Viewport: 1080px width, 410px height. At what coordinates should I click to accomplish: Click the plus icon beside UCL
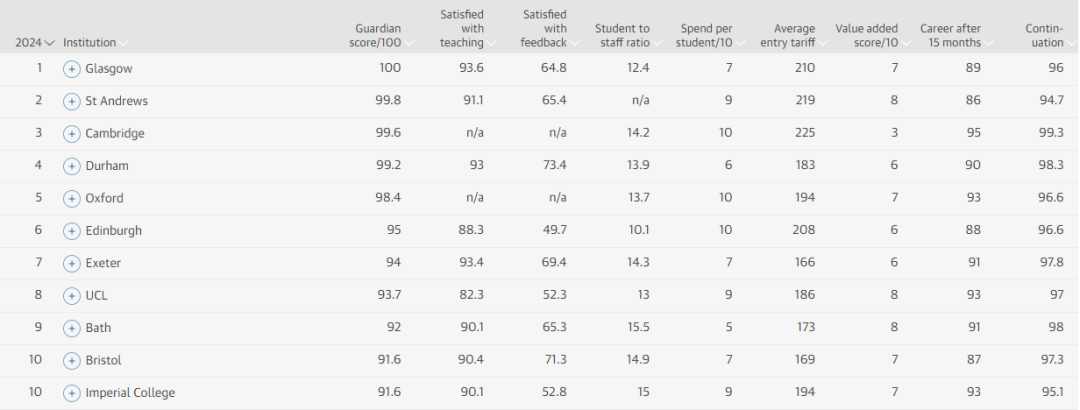click(x=72, y=296)
